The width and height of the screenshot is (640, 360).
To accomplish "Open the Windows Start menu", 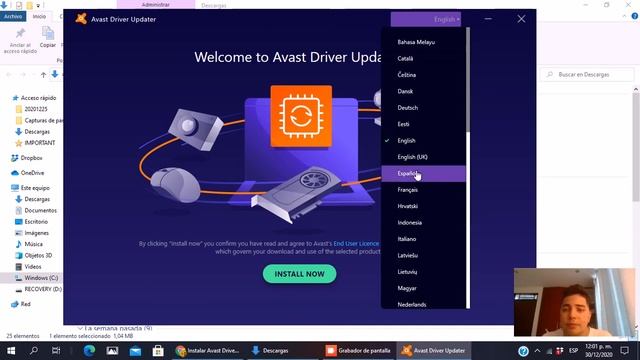I will (x=11, y=351).
